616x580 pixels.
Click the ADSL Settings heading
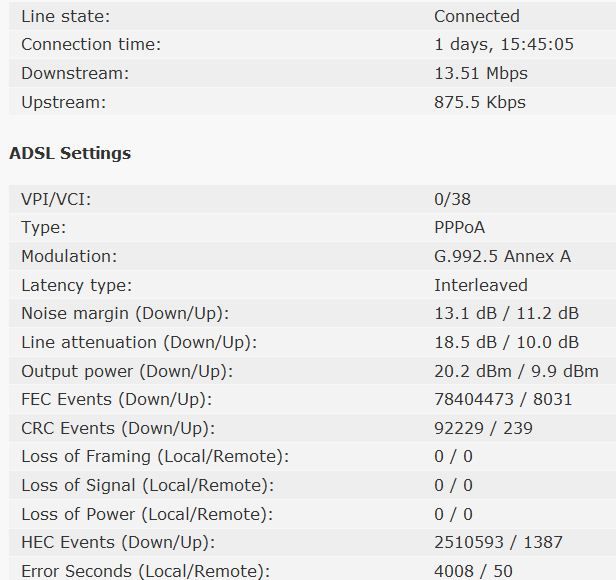70,153
